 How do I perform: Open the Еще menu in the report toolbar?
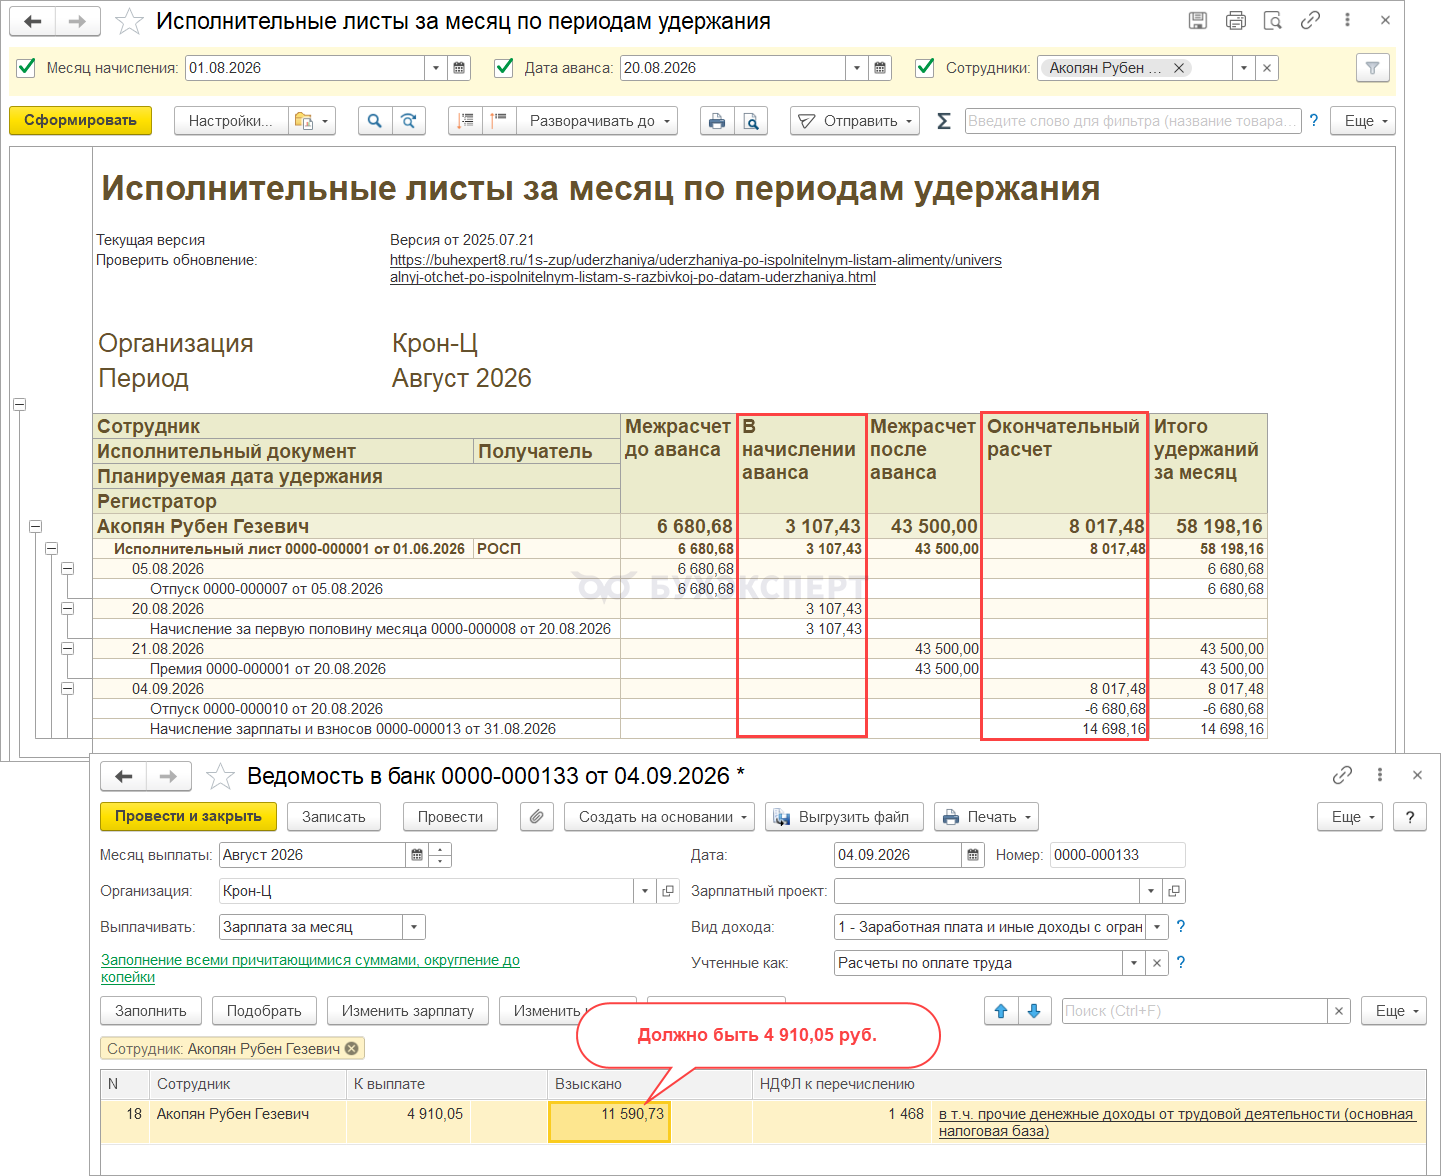click(1363, 121)
